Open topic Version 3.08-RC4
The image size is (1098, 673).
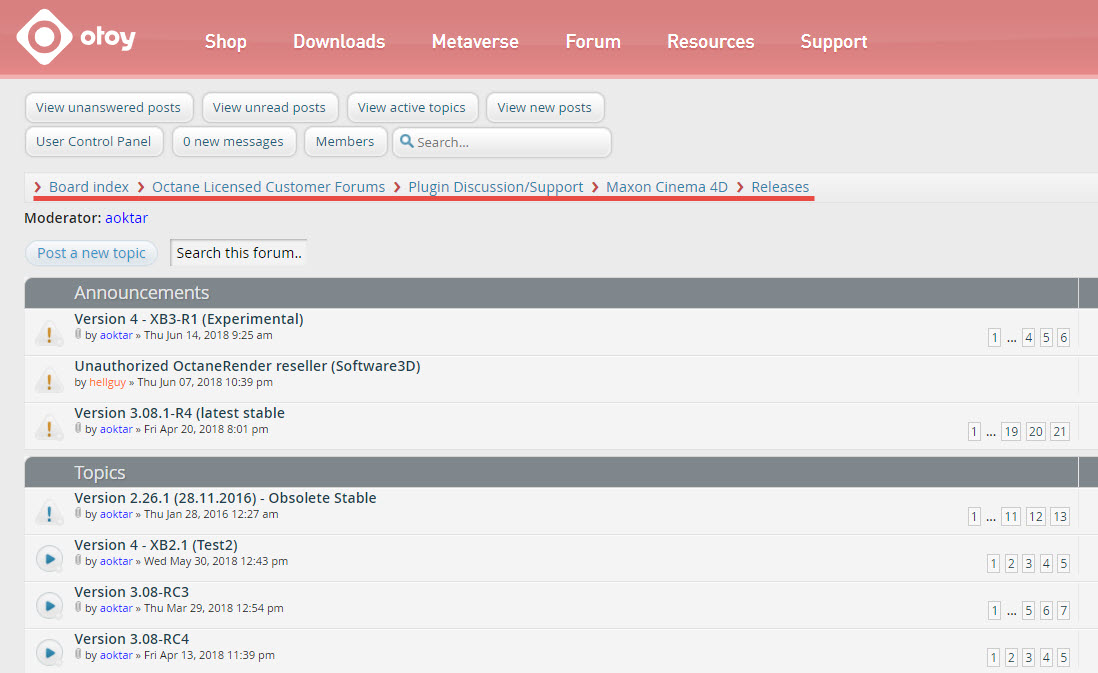coord(132,638)
